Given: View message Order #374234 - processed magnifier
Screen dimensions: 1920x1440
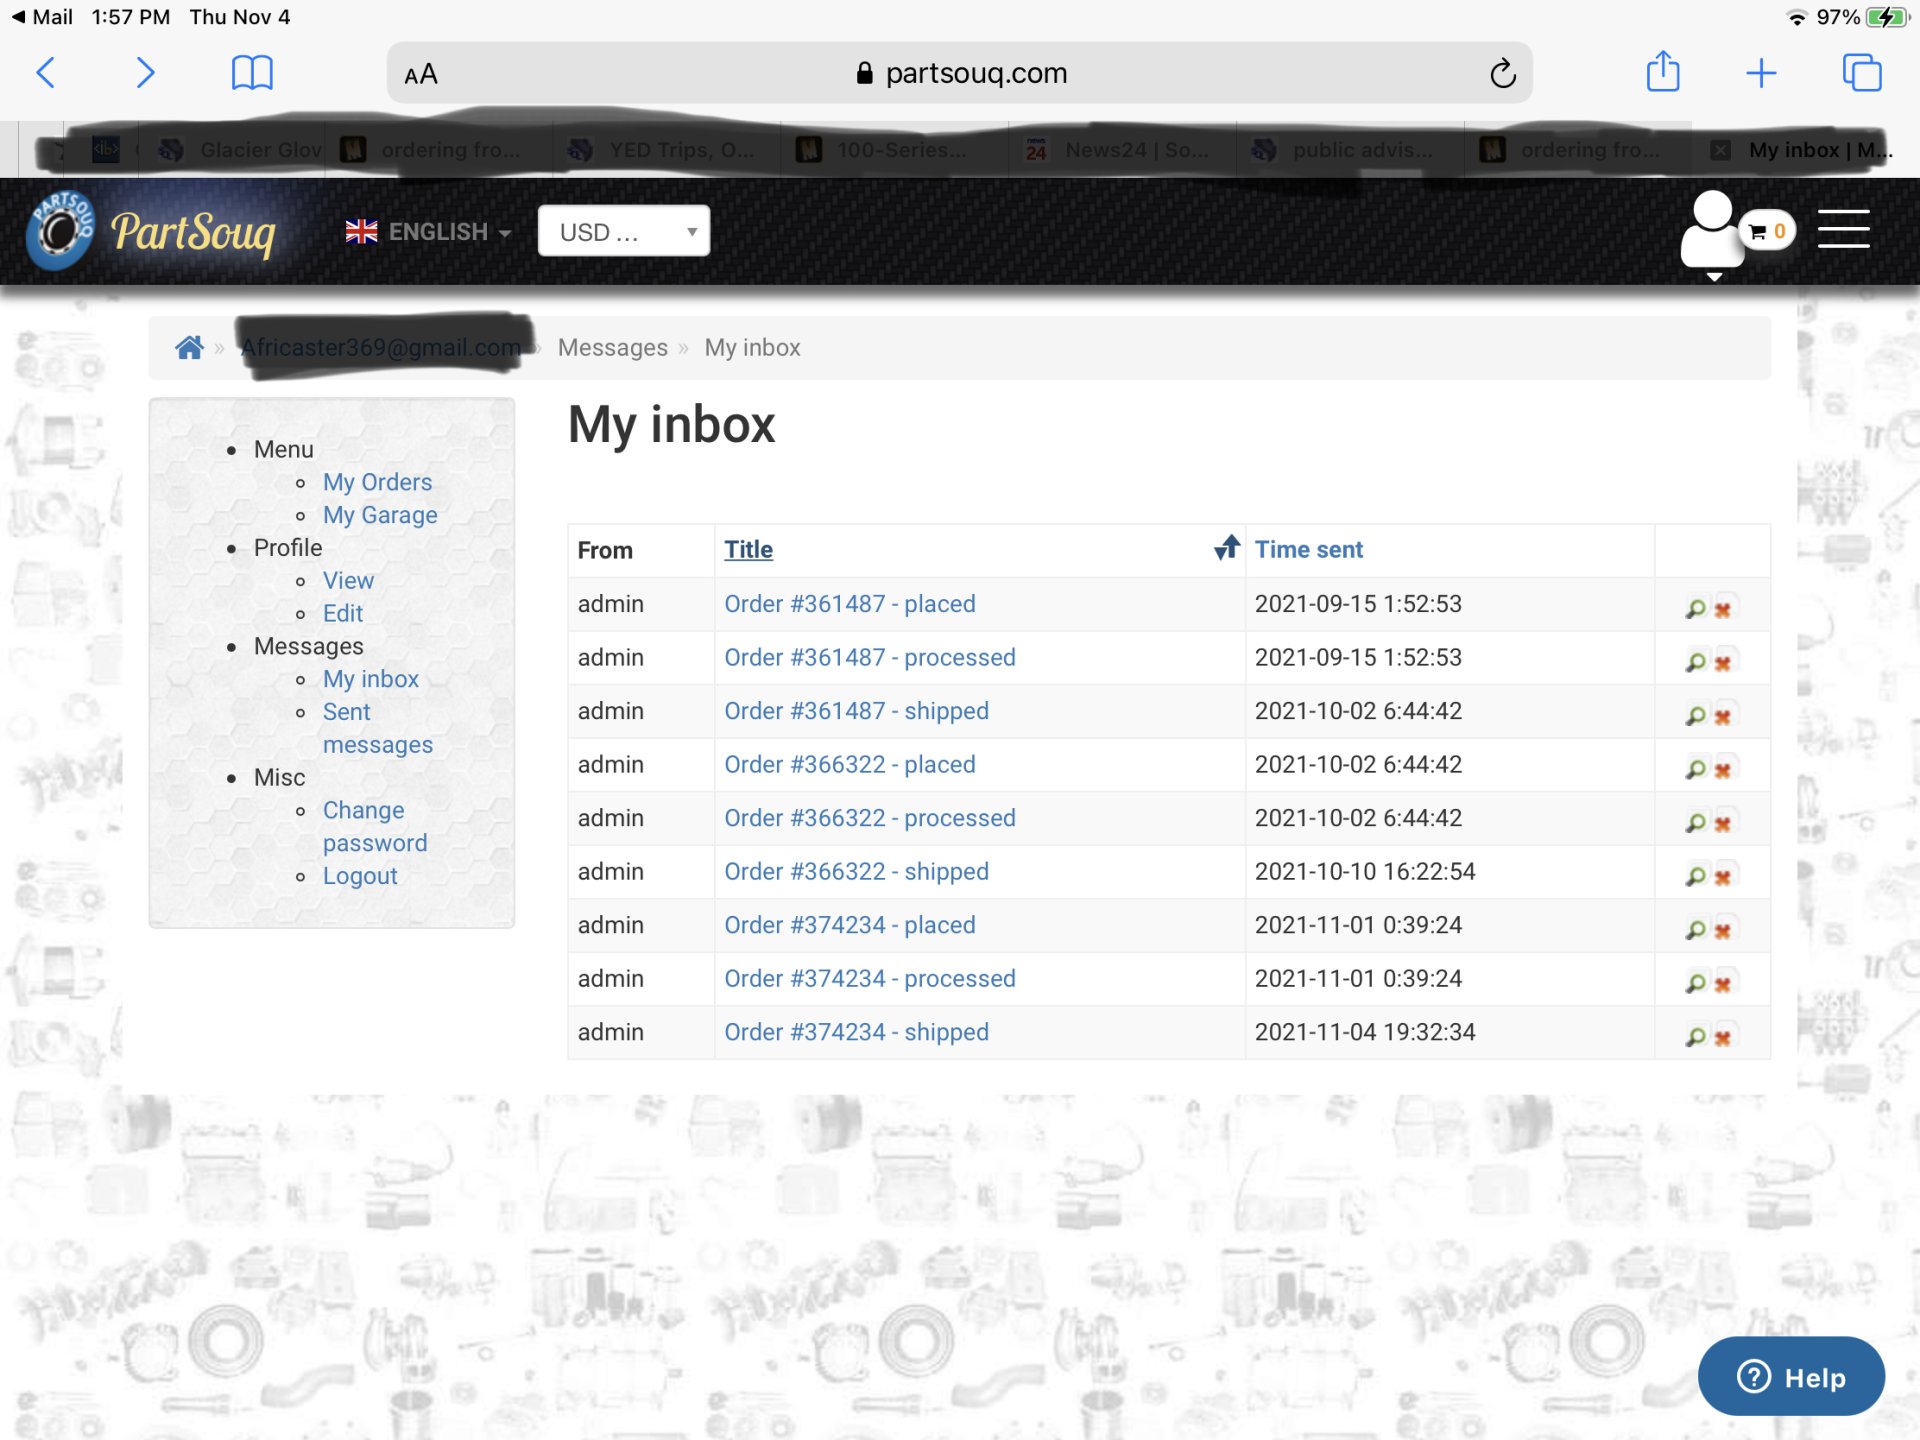Looking at the screenshot, I should 1696,984.
